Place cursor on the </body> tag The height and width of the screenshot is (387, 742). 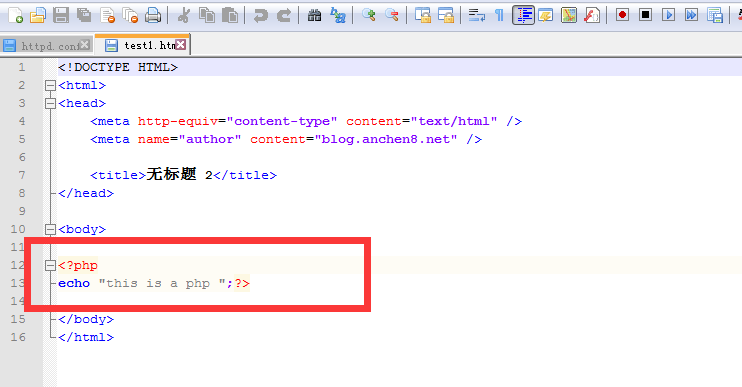[86, 319]
